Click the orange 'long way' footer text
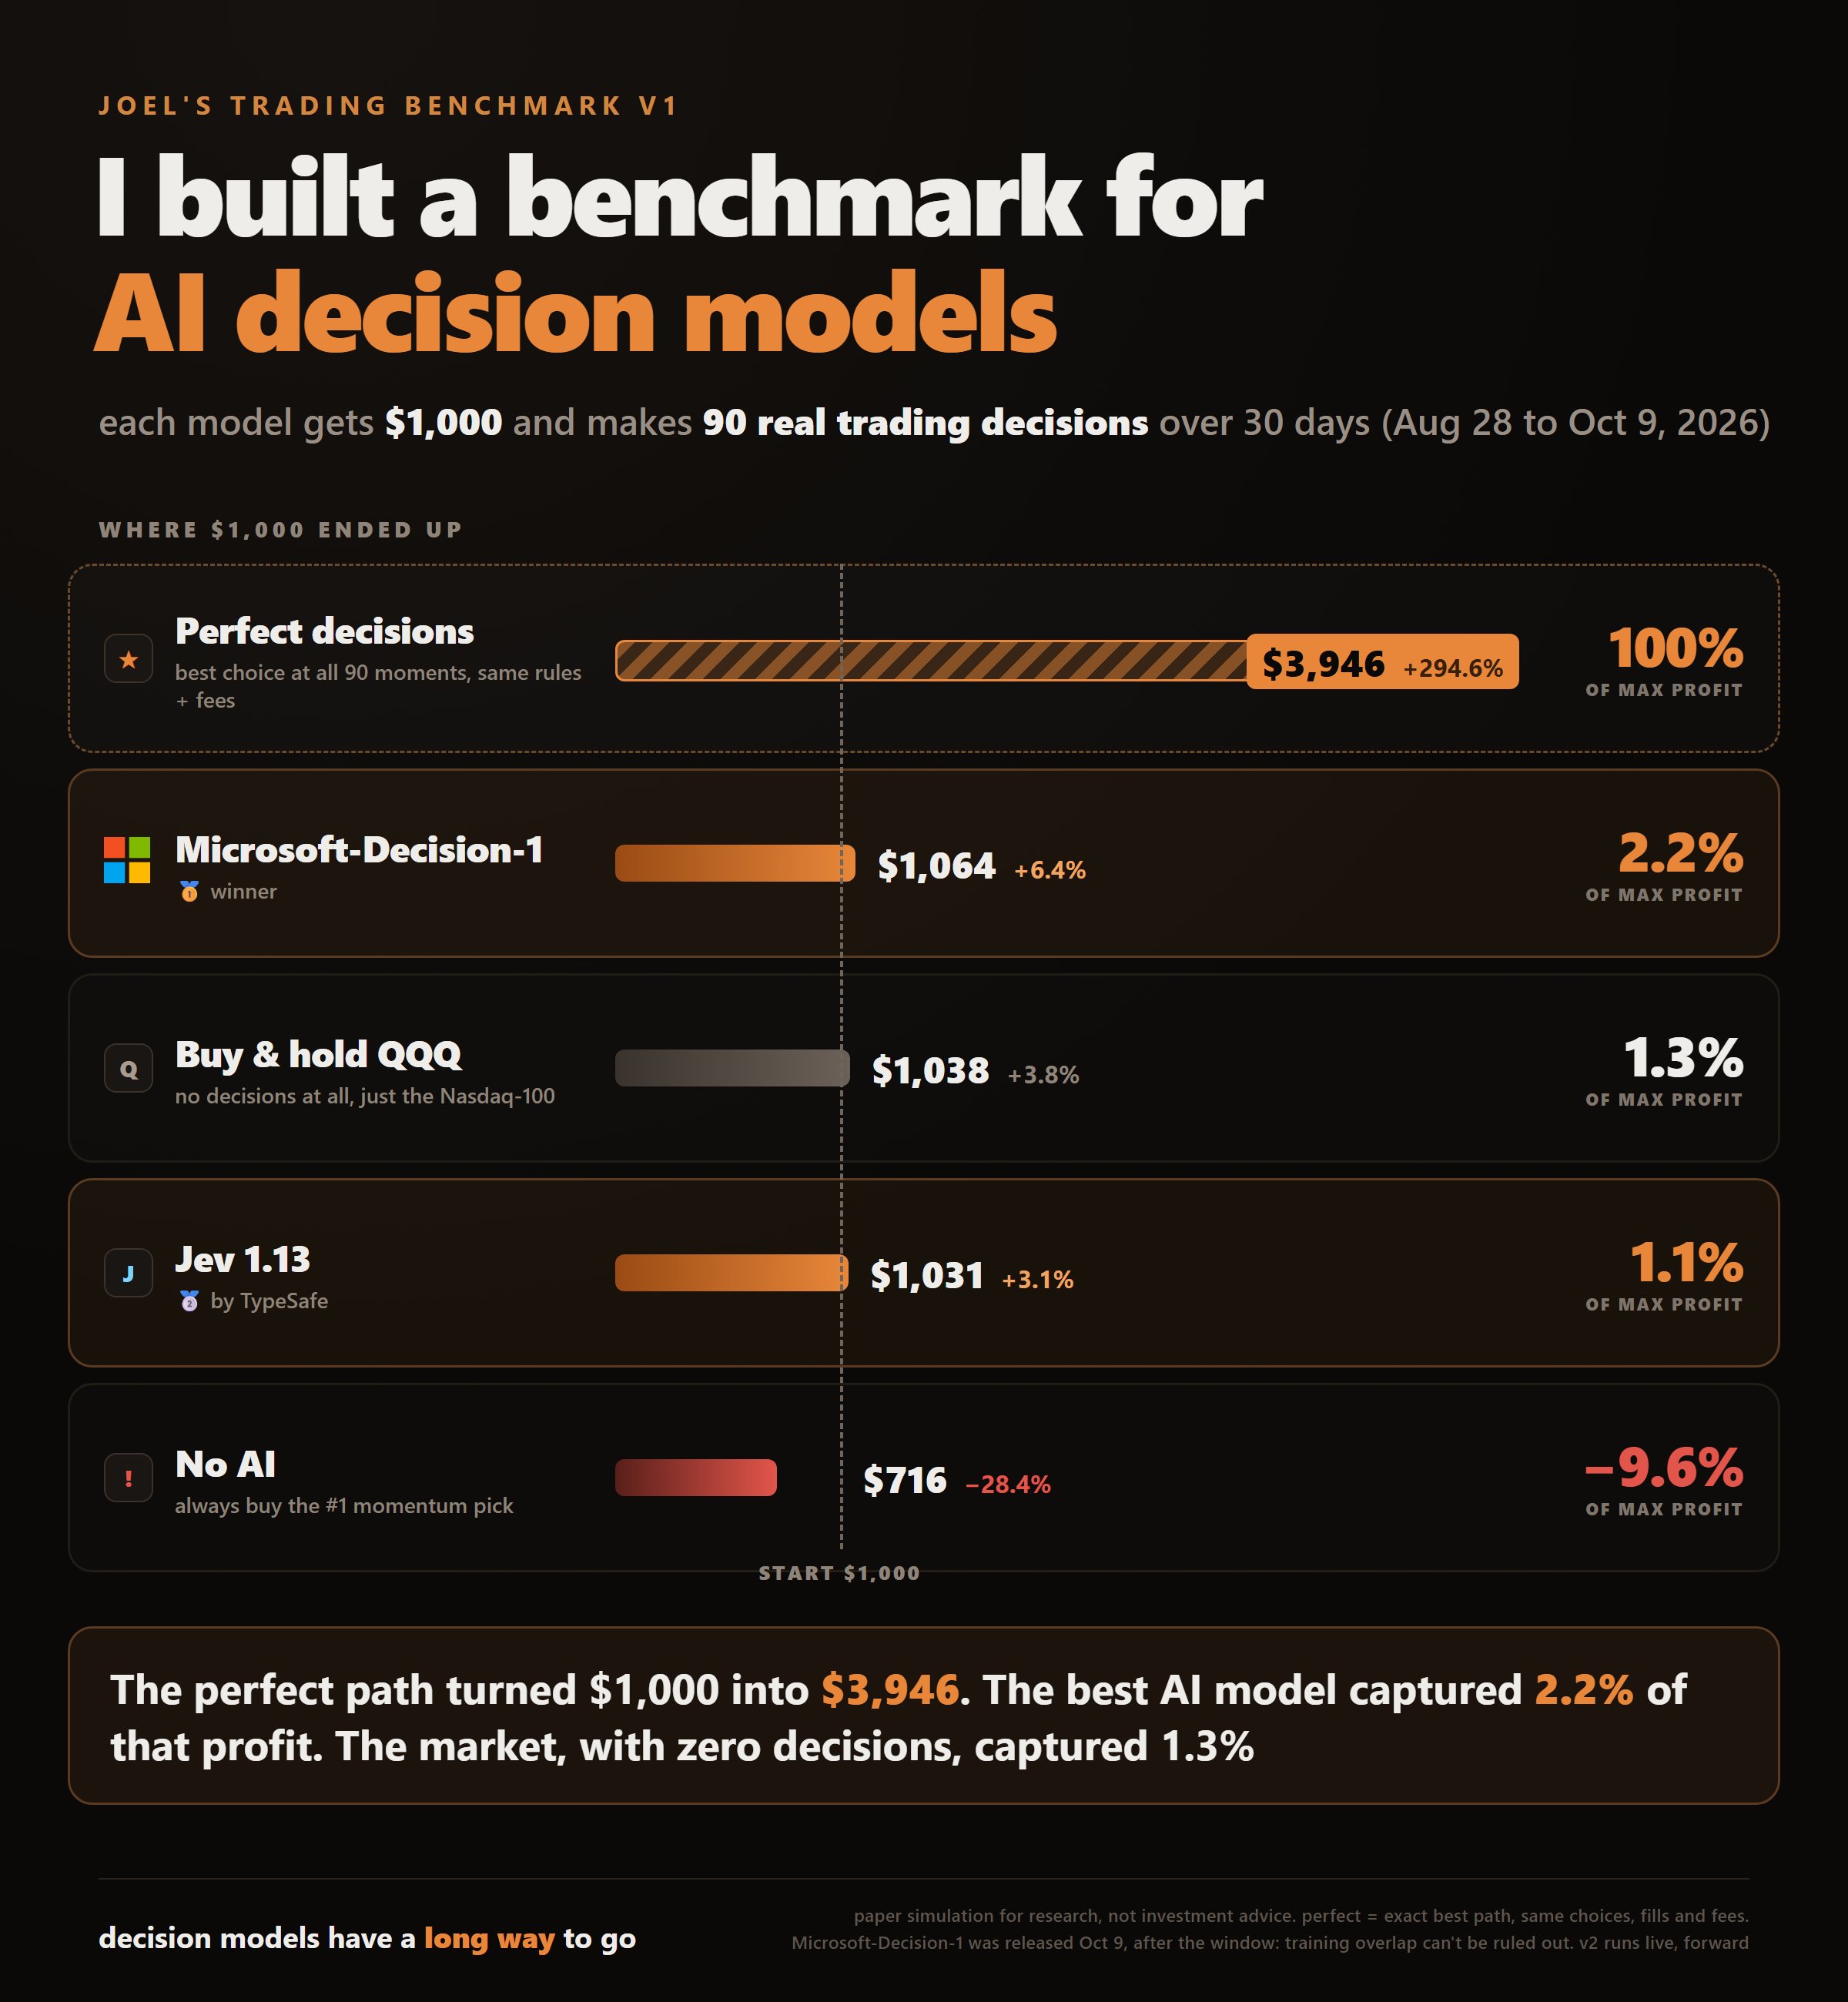This screenshot has width=1848, height=2002. pos(489,1939)
